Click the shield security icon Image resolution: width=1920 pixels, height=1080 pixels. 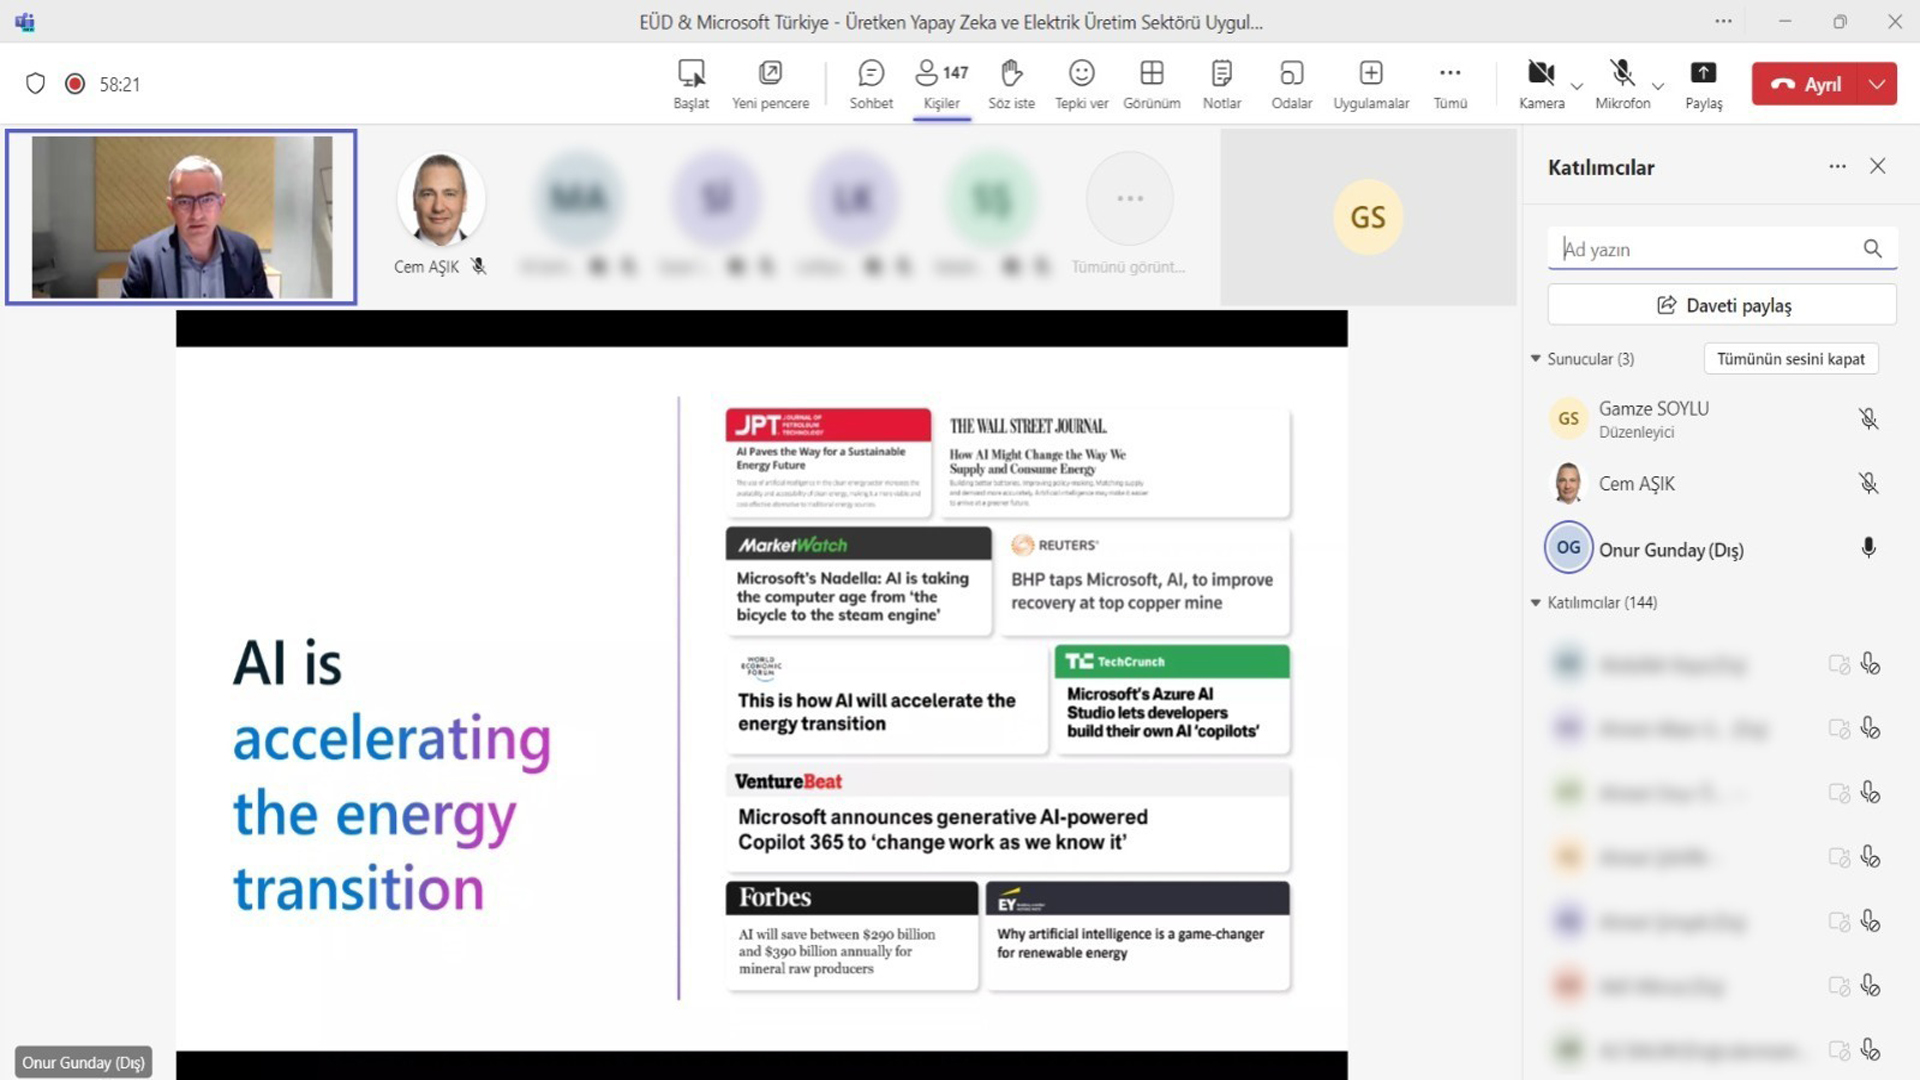[35, 84]
